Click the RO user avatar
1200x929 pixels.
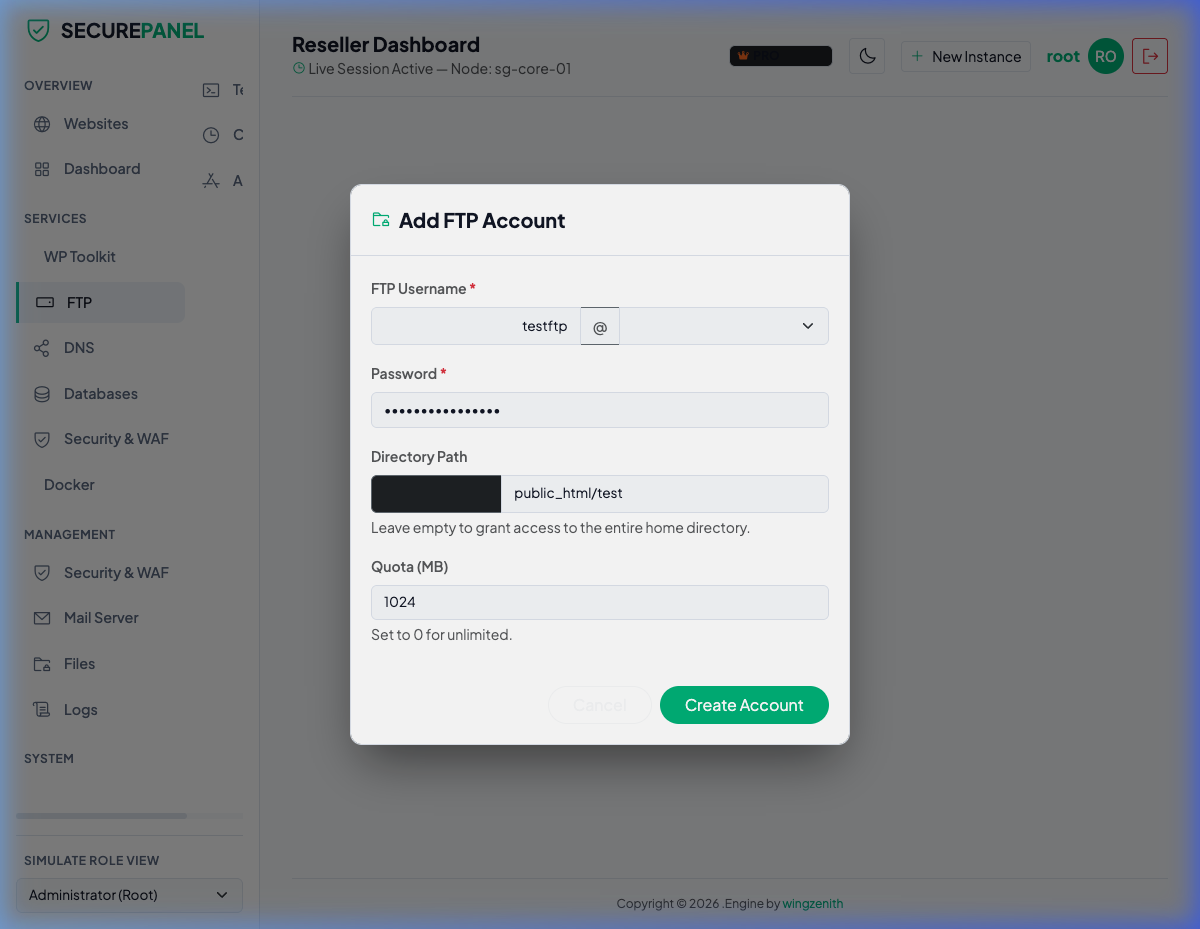pyautogui.click(x=1106, y=56)
